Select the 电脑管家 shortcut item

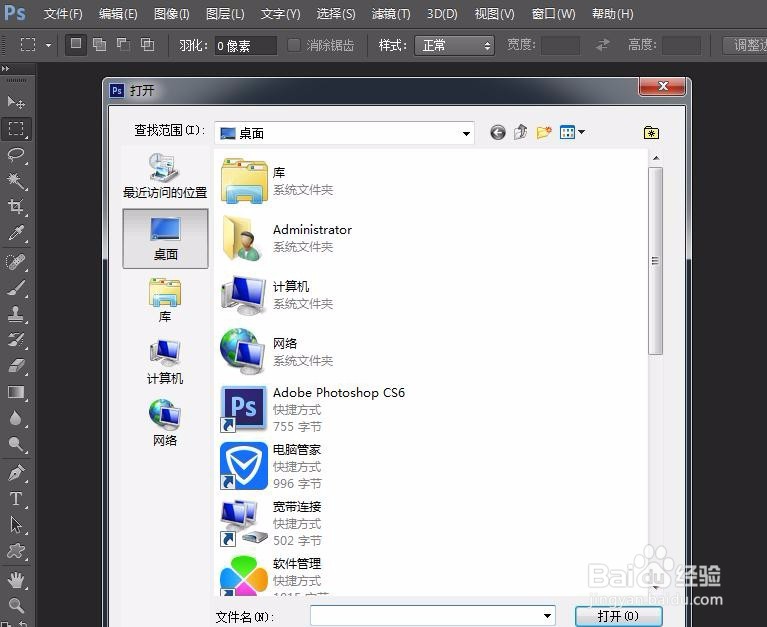pyautogui.click(x=271, y=466)
